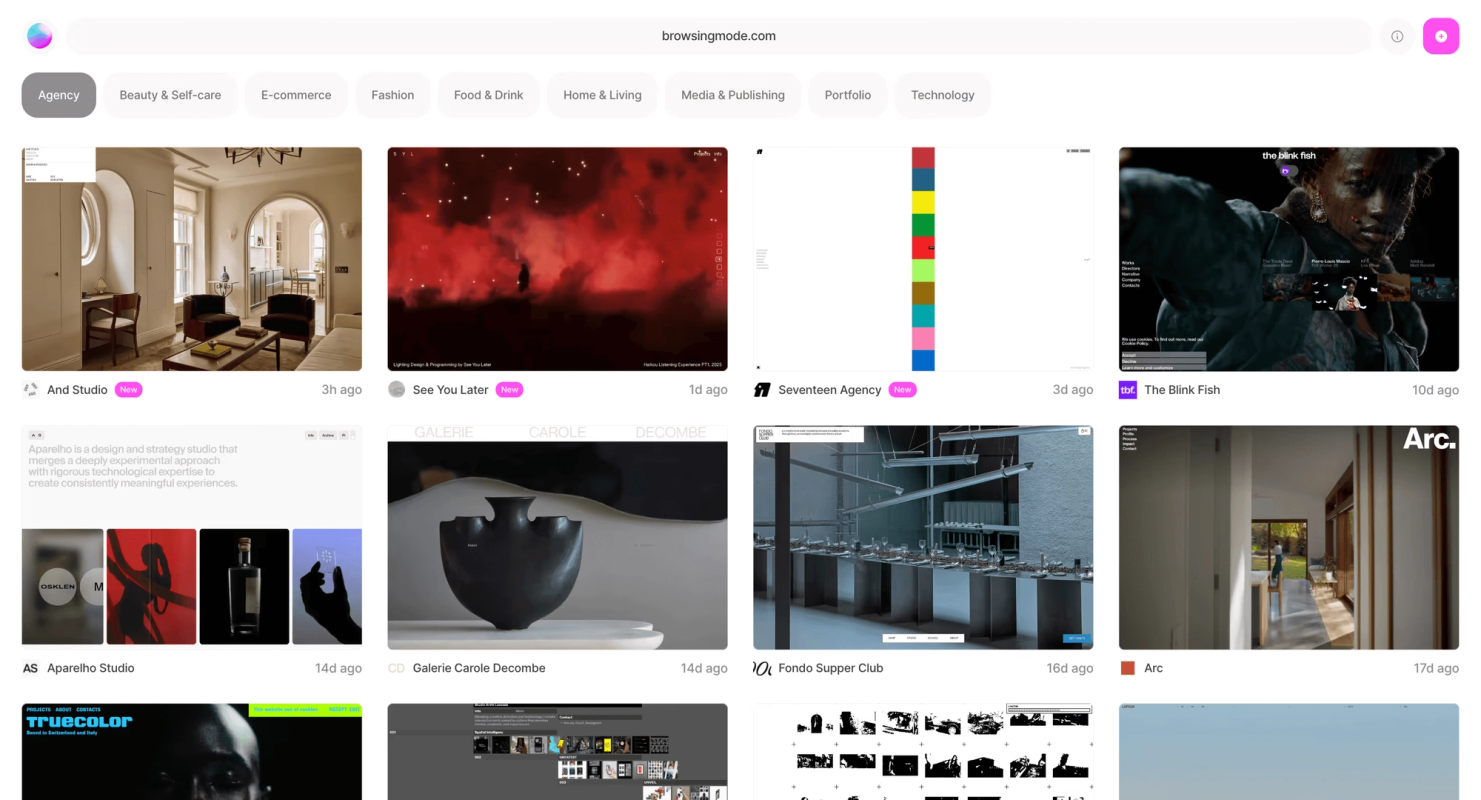The width and height of the screenshot is (1481, 800).
Task: Click Seventeen Agency logo icon
Action: (762, 390)
